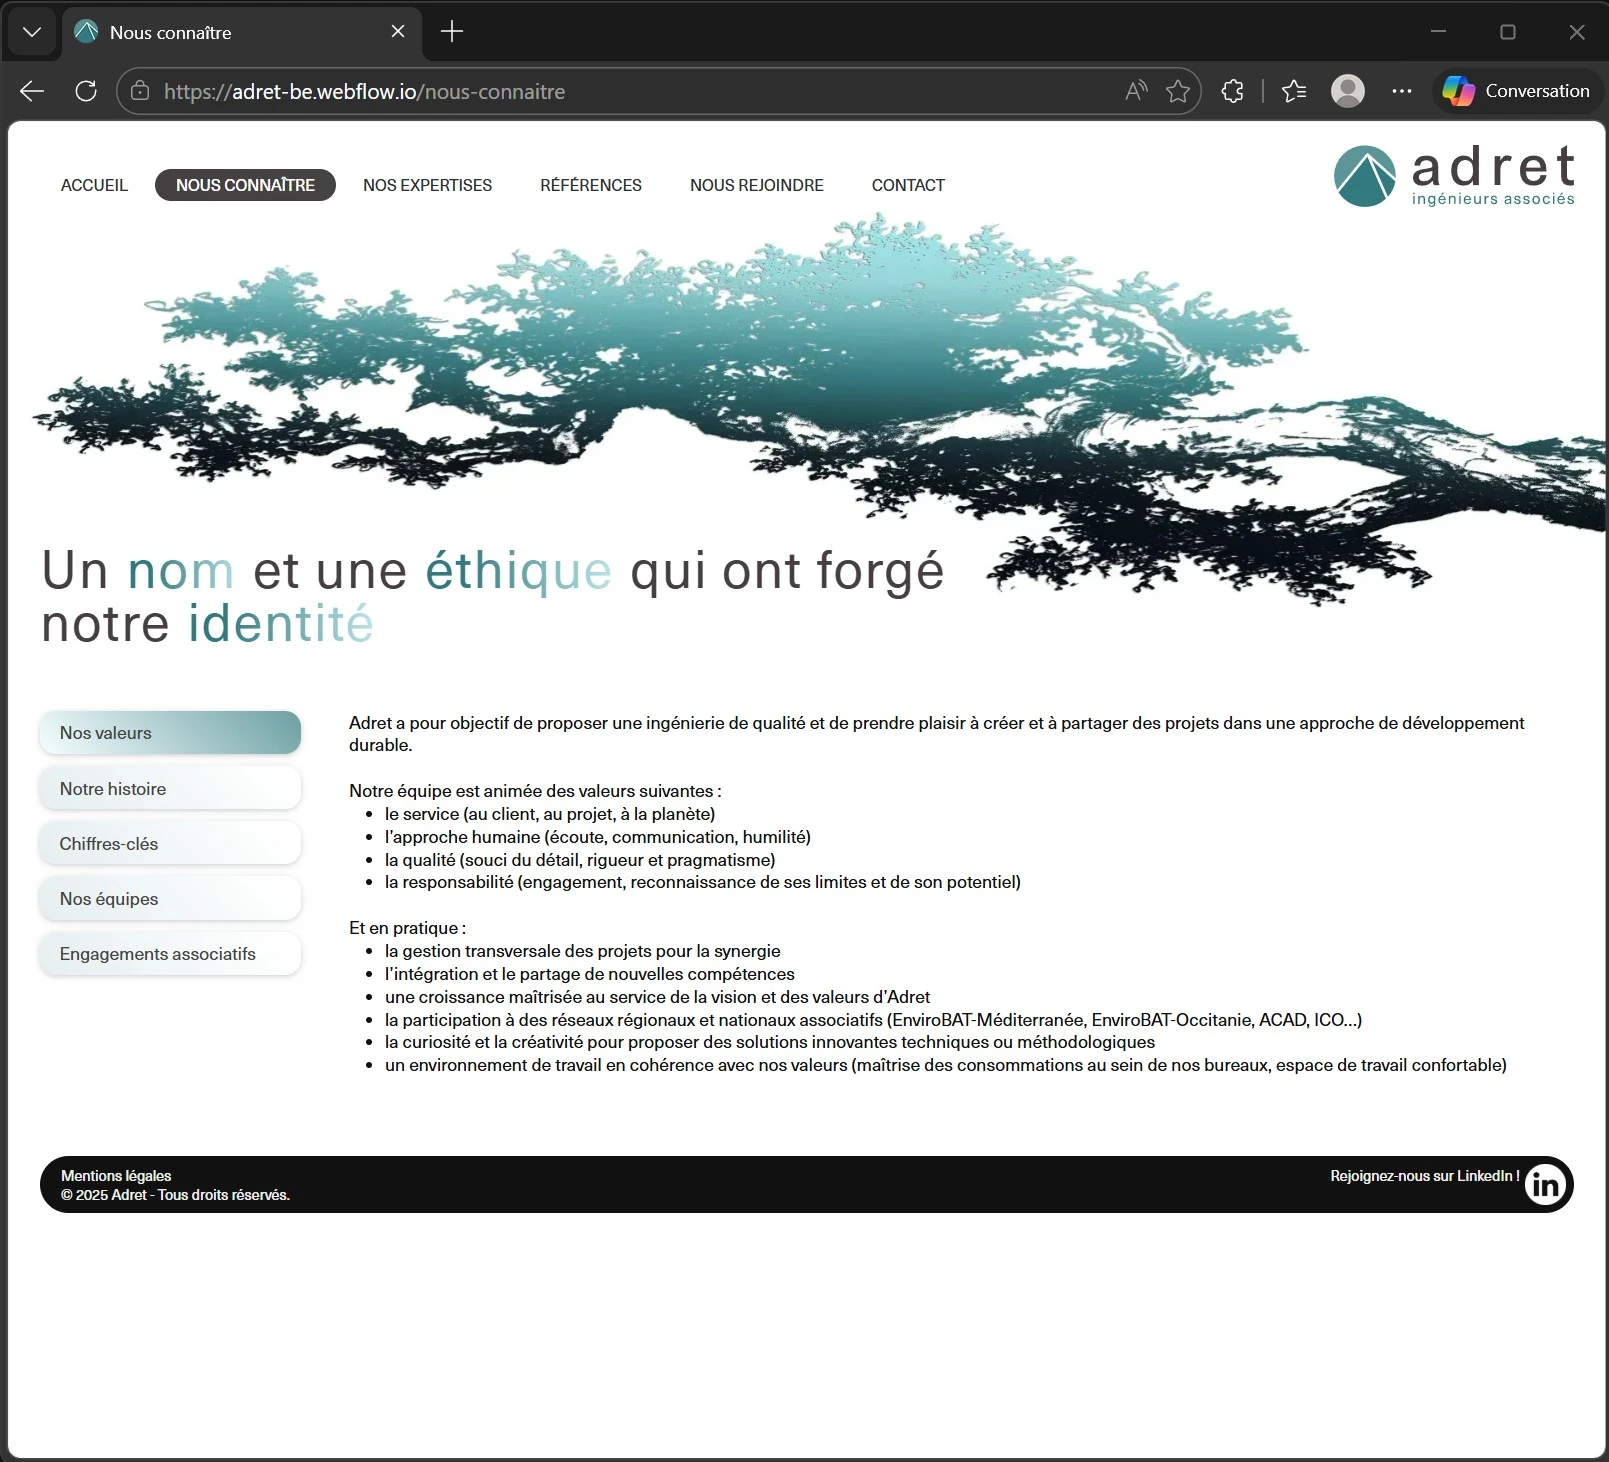Select the Nos valeurs section
This screenshot has width=1609, height=1462.
coord(169,732)
